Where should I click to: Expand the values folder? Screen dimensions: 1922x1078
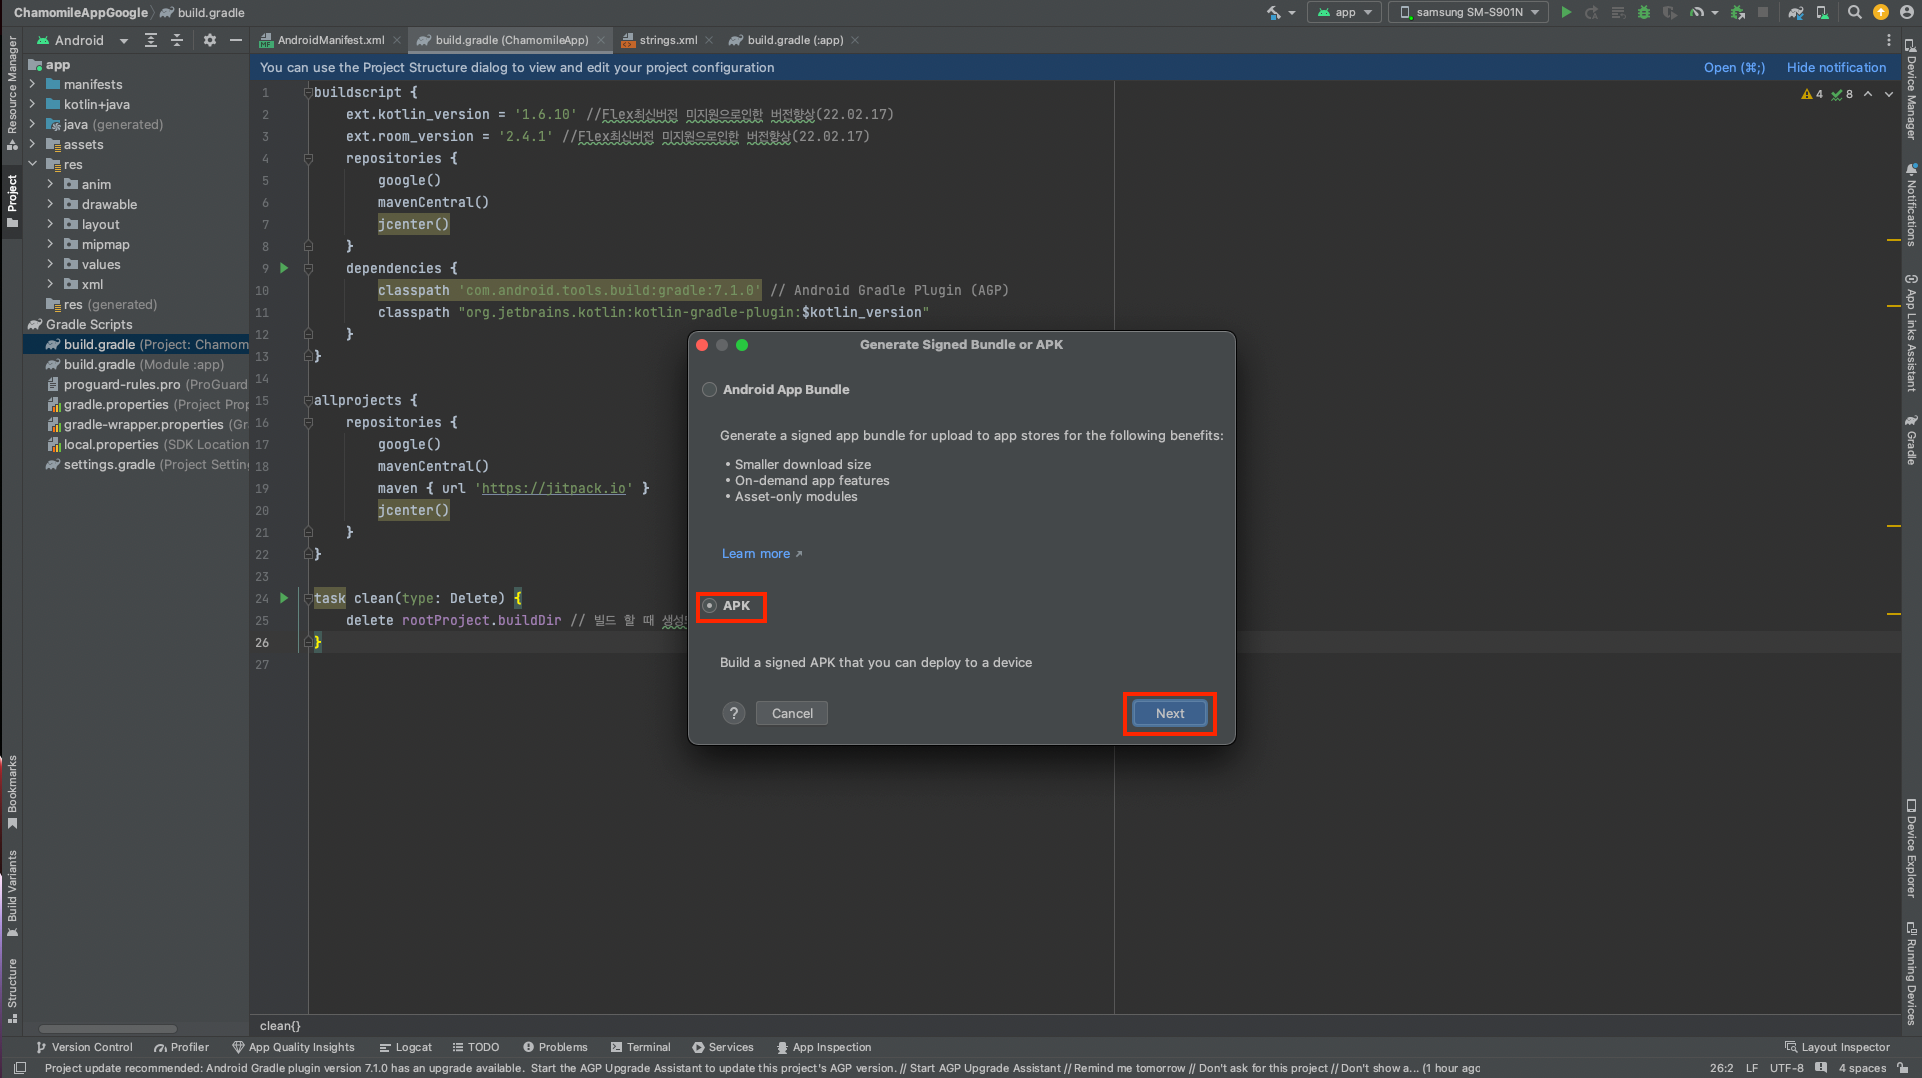[50, 264]
